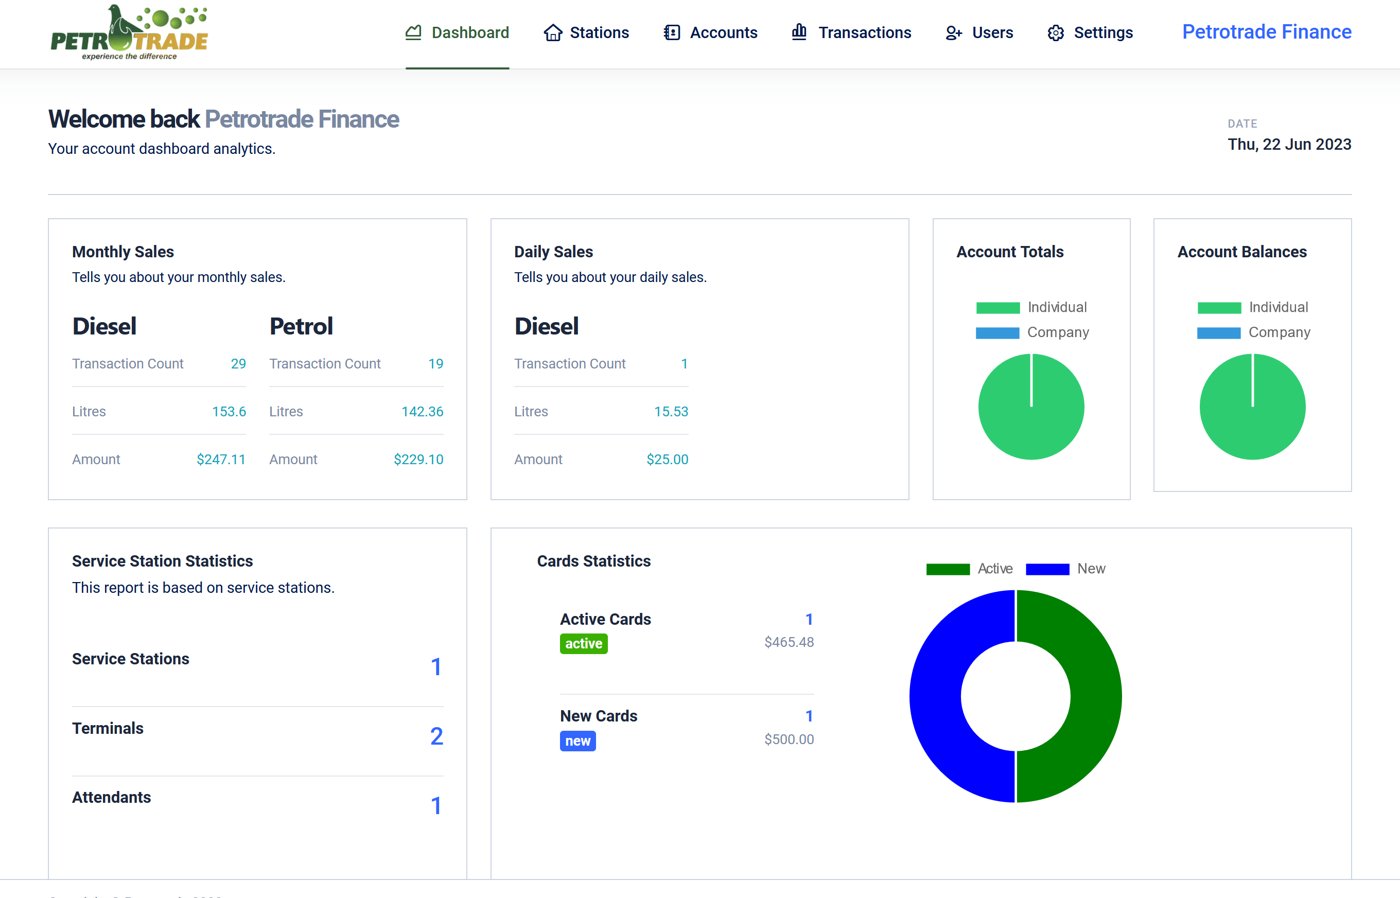1400x898 pixels.
Task: Open the Dashboard tab
Action: point(457,33)
